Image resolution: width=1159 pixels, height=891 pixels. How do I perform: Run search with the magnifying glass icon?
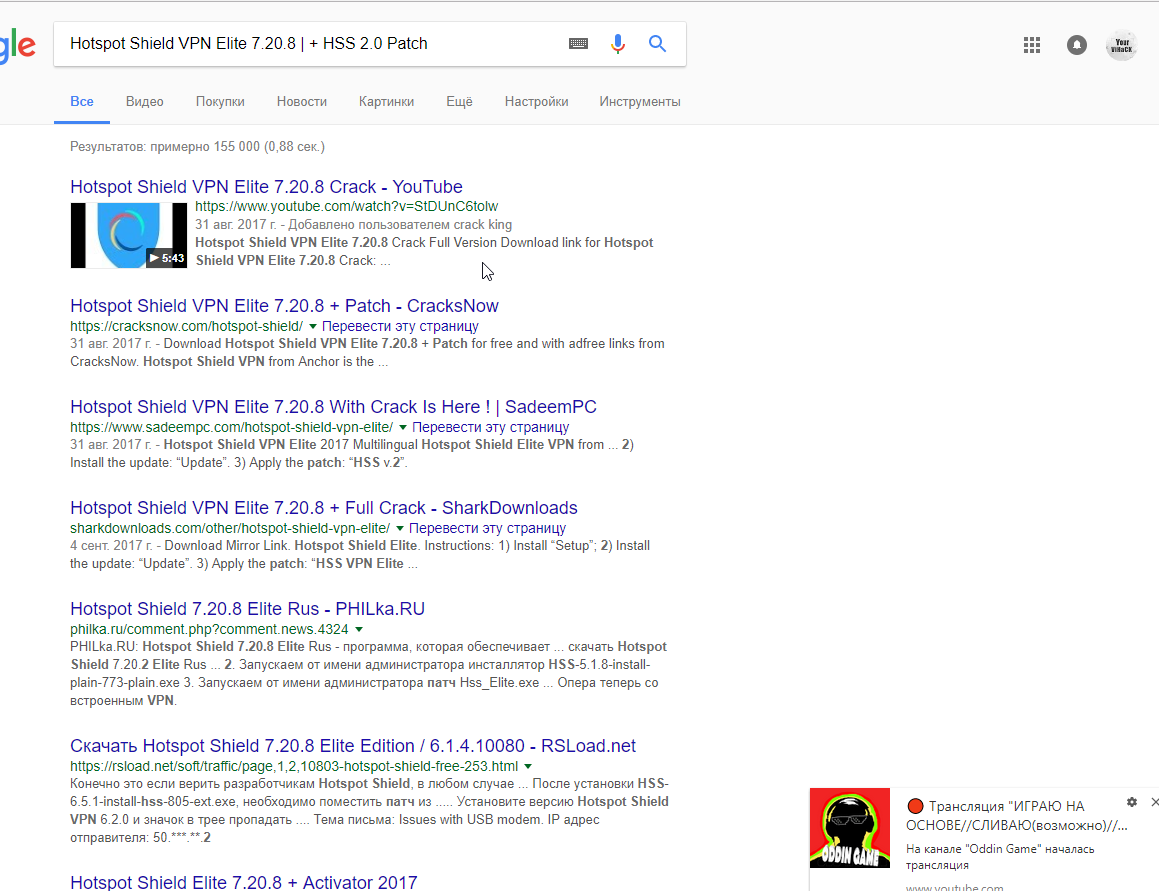point(657,44)
